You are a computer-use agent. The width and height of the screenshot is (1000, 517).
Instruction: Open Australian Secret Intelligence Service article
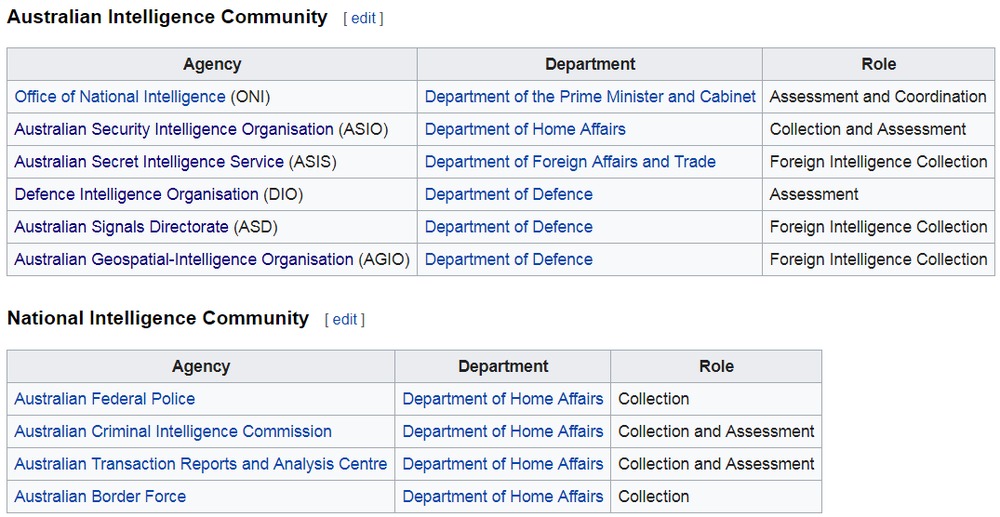[x=149, y=162]
